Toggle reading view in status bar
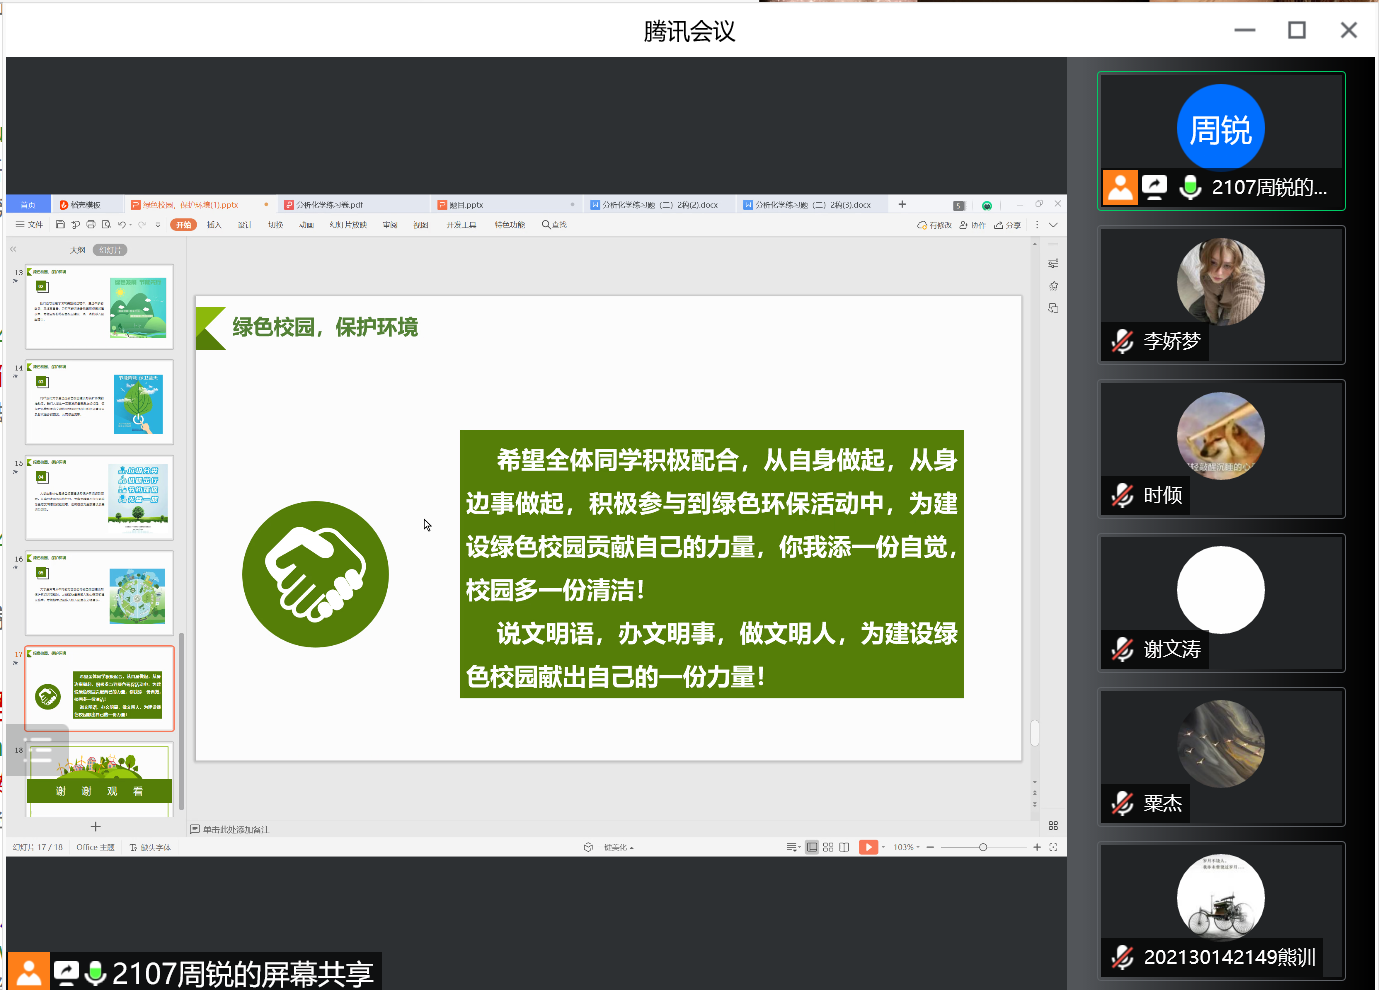This screenshot has height=990, width=1379. click(x=844, y=847)
